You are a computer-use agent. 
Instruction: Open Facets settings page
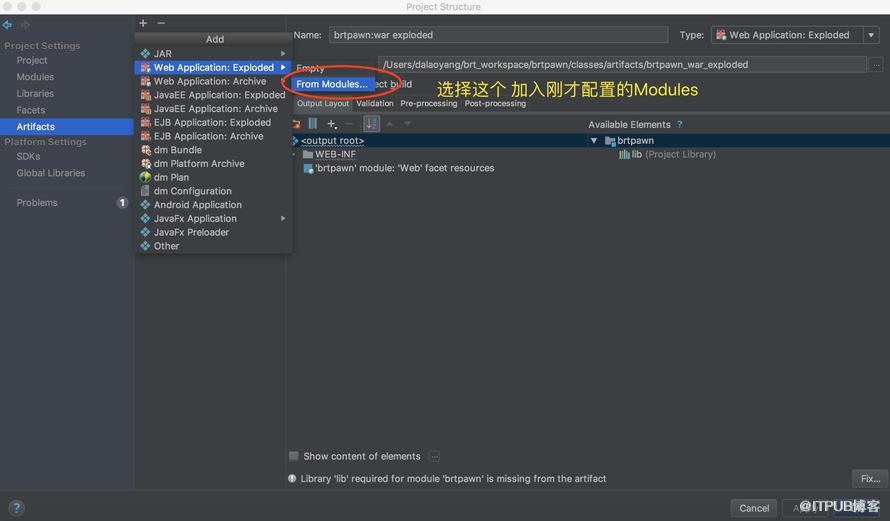(31, 110)
